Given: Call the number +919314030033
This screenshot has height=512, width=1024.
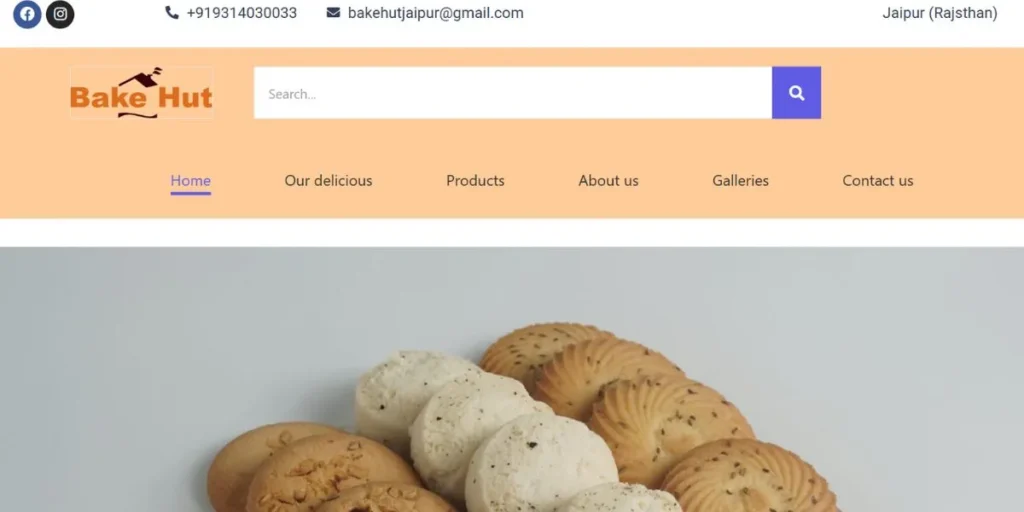Looking at the screenshot, I should tap(242, 13).
